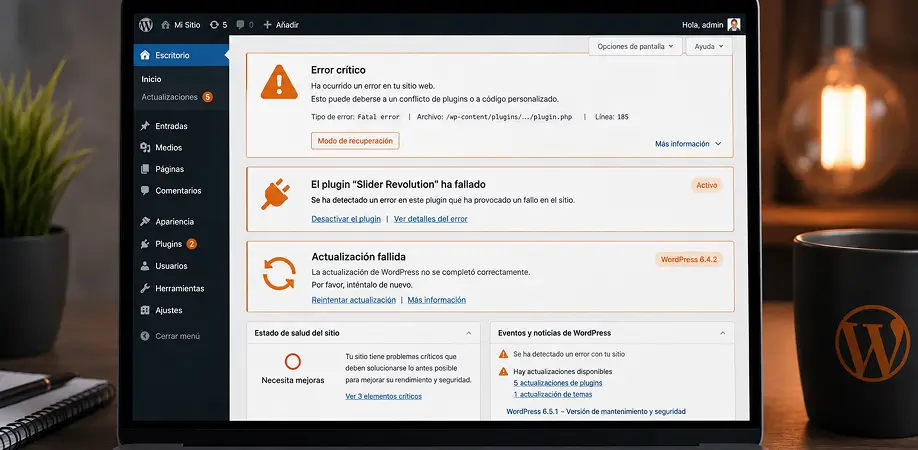Screen dimensions: 918x450
Task: Open Más información link under Actualización fallida
Action: coord(437,300)
